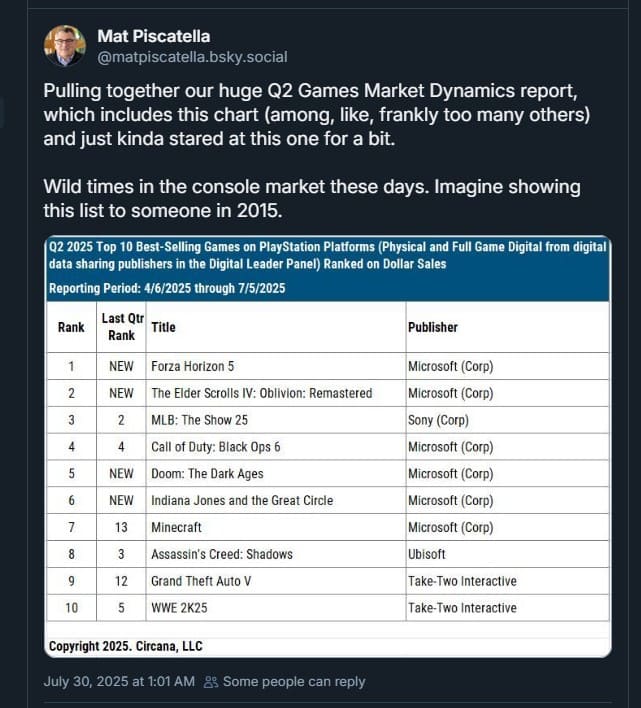Image resolution: width=641 pixels, height=708 pixels.
Task: Click the MLB: The Show 25 entry
Action: coord(200,420)
